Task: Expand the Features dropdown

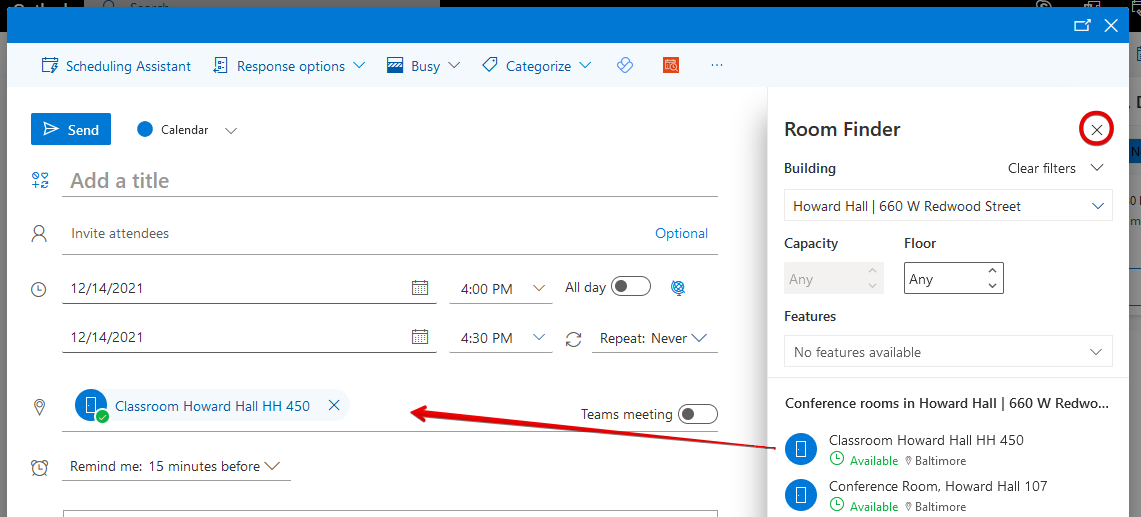Action: [x=948, y=352]
